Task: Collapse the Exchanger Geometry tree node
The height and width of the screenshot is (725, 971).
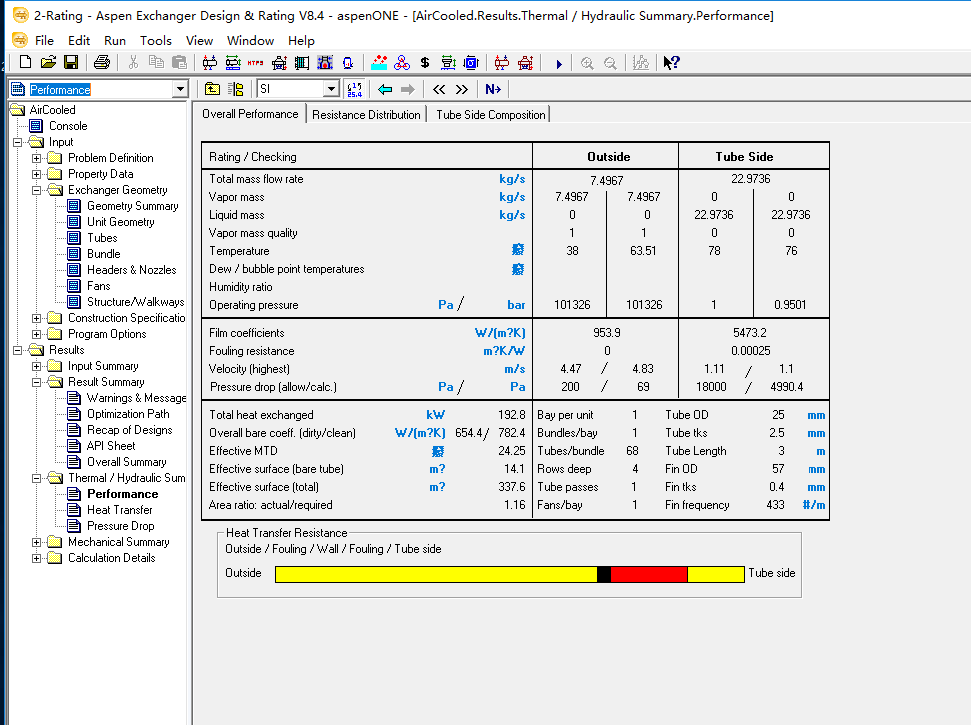Action: tap(37, 190)
